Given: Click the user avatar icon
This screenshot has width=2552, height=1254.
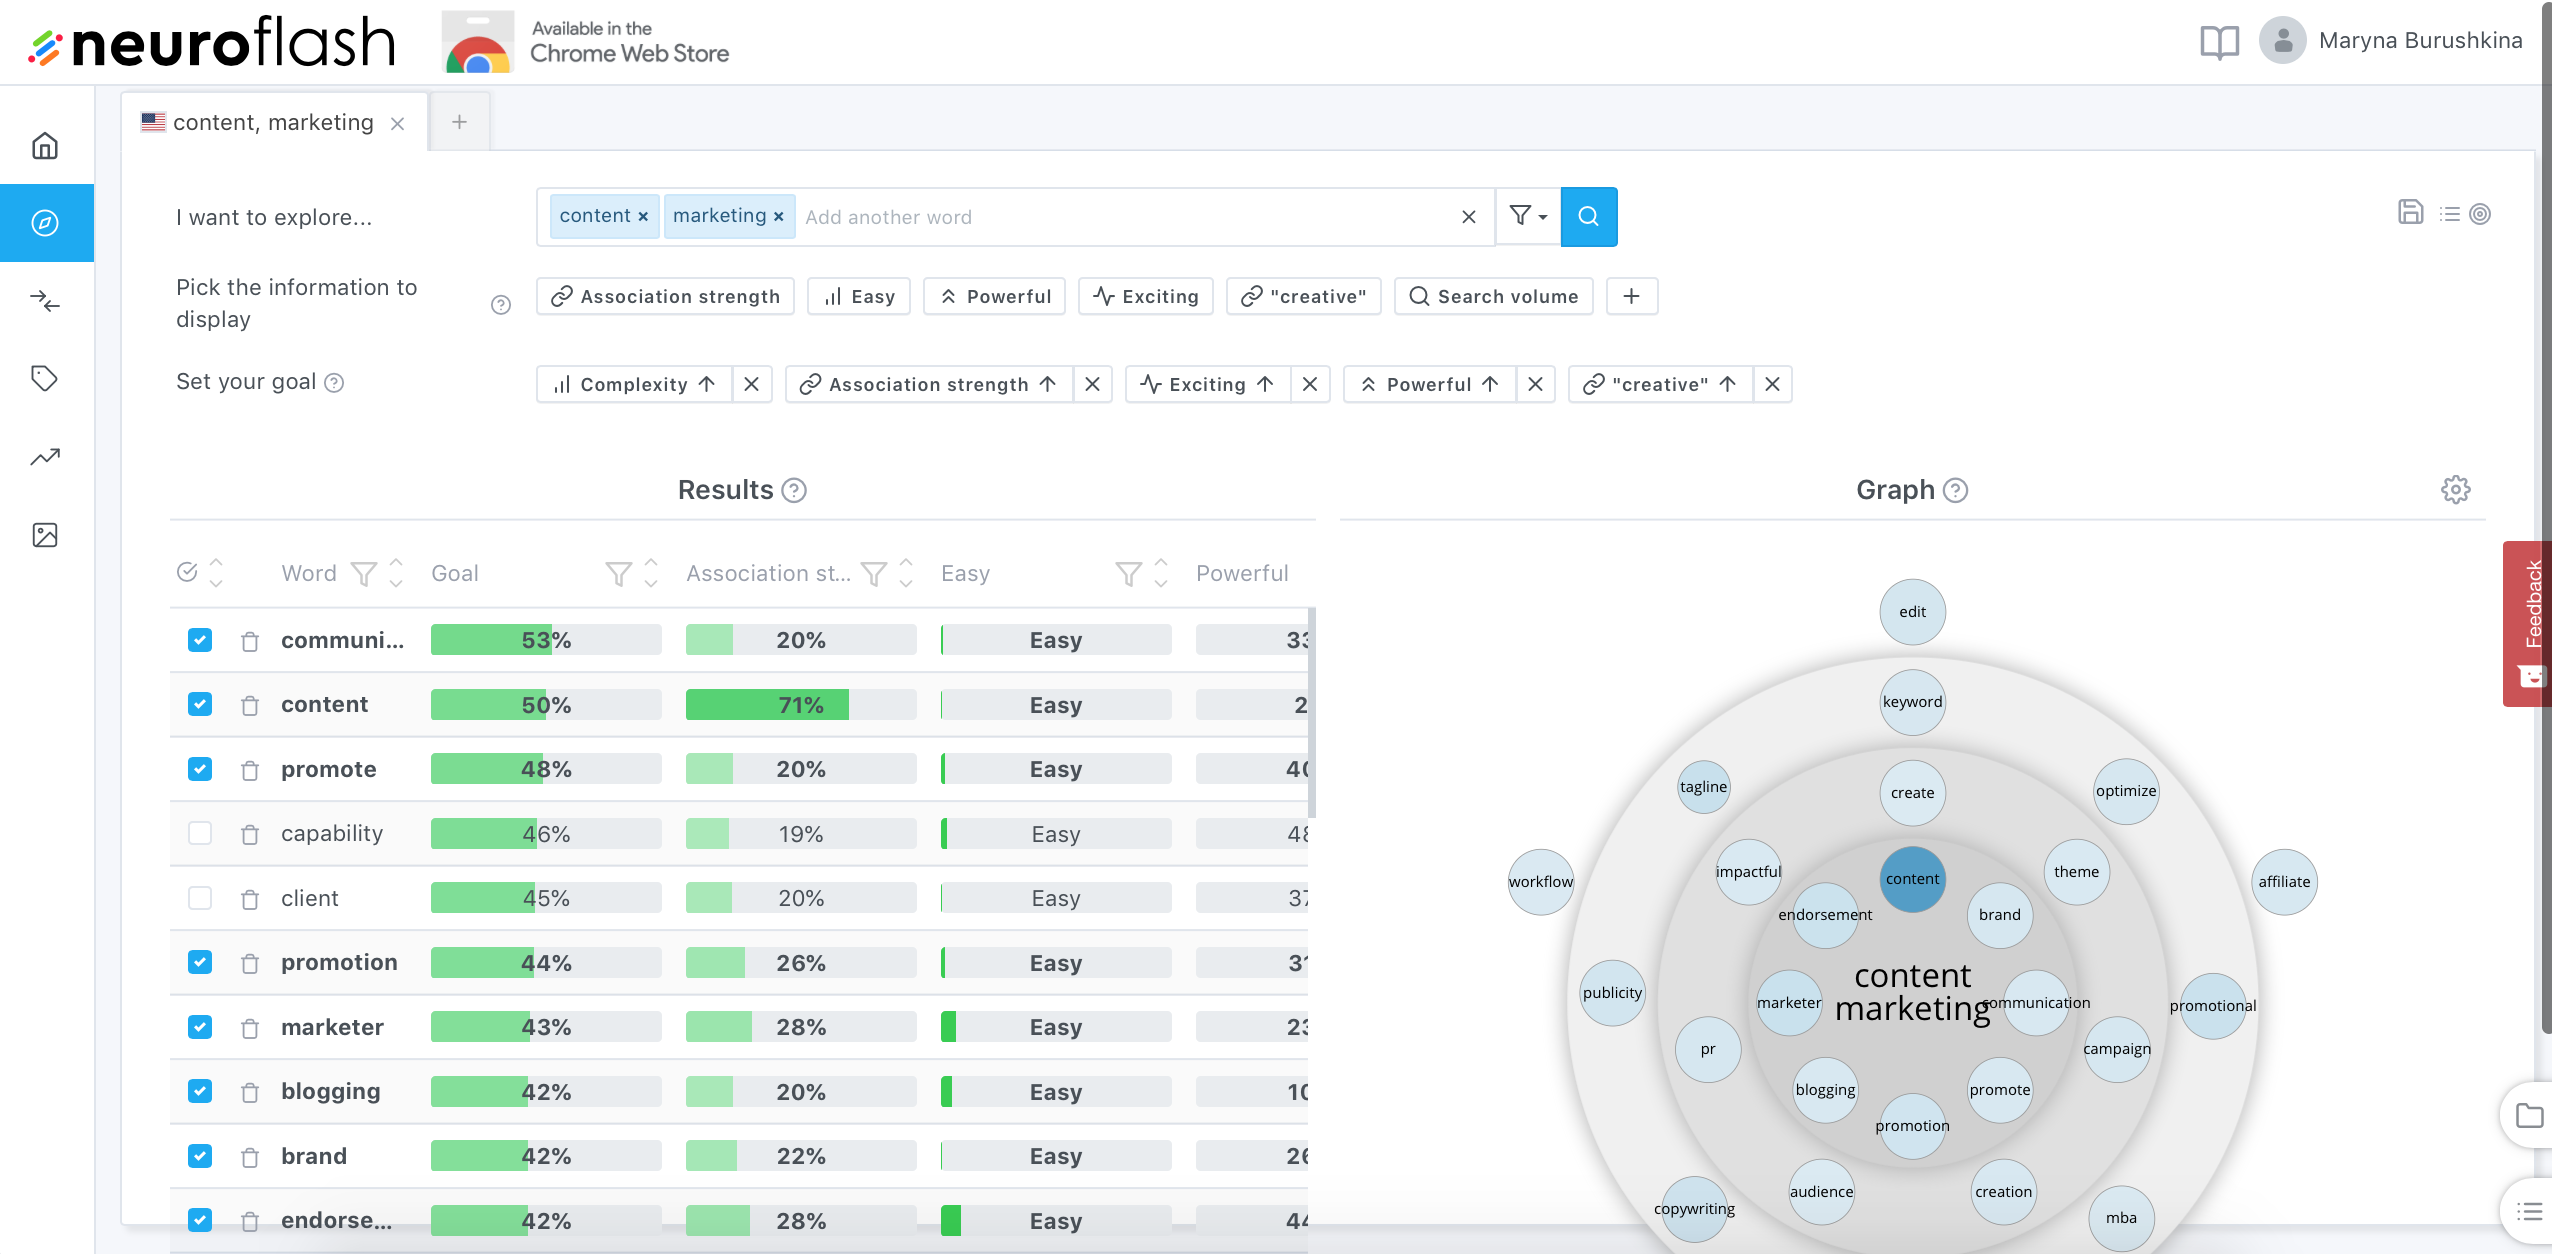Looking at the screenshot, I should click(x=2282, y=40).
